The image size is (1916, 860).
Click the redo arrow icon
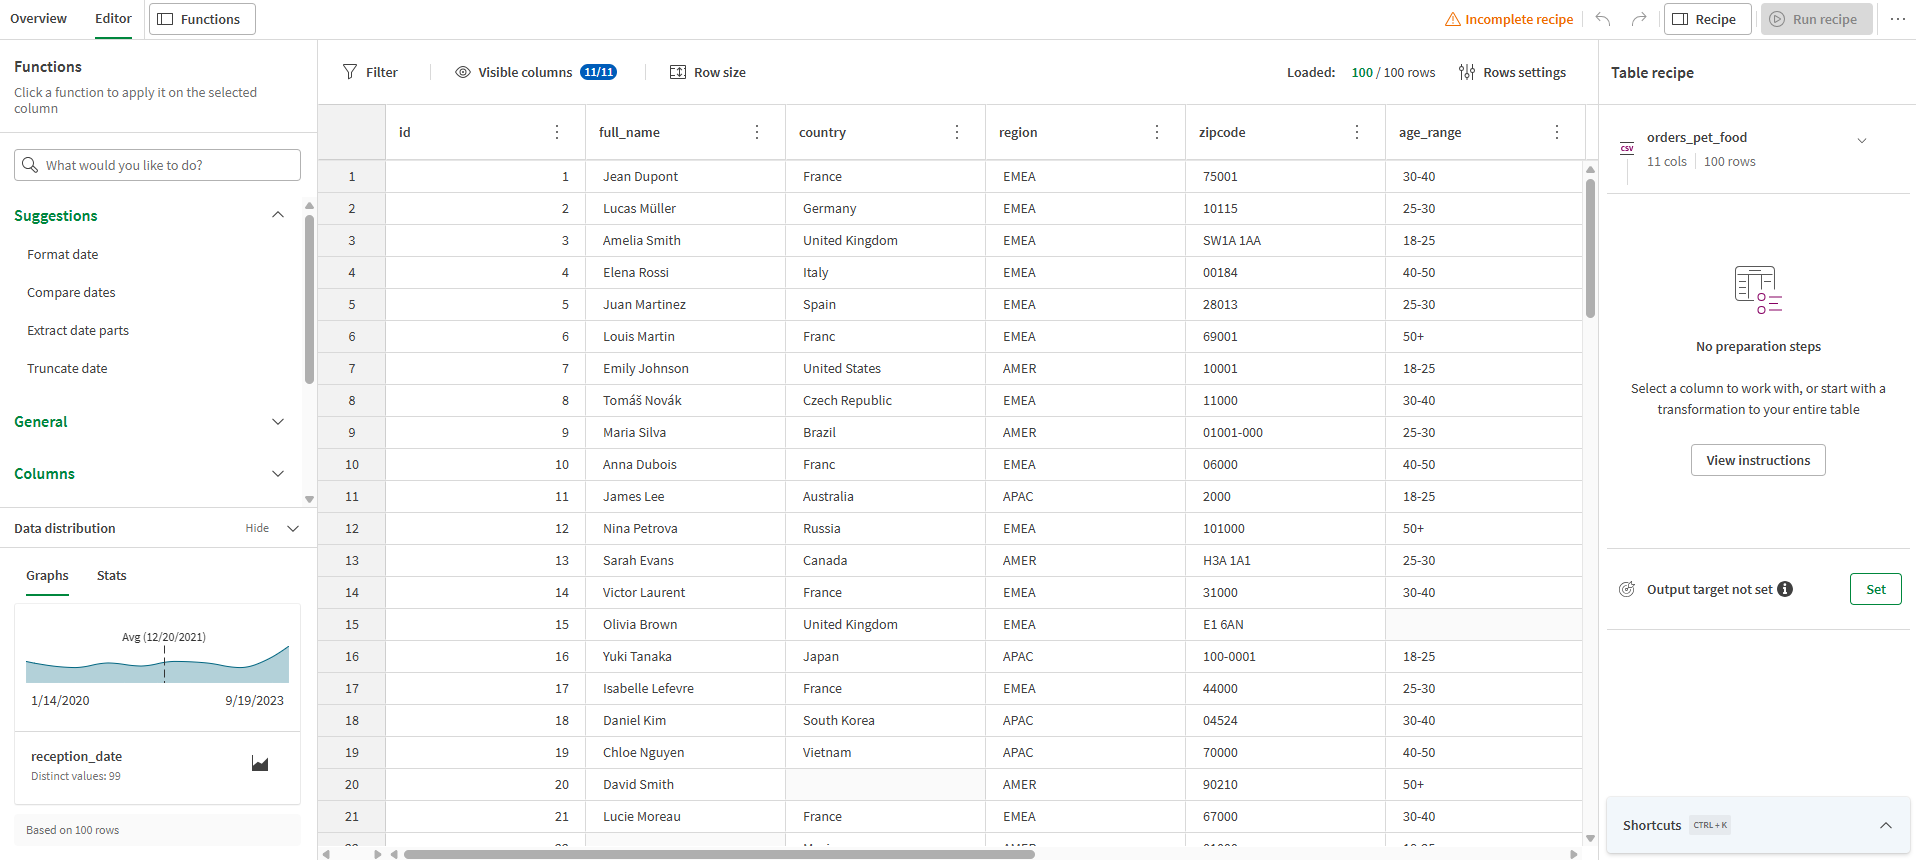(1638, 19)
